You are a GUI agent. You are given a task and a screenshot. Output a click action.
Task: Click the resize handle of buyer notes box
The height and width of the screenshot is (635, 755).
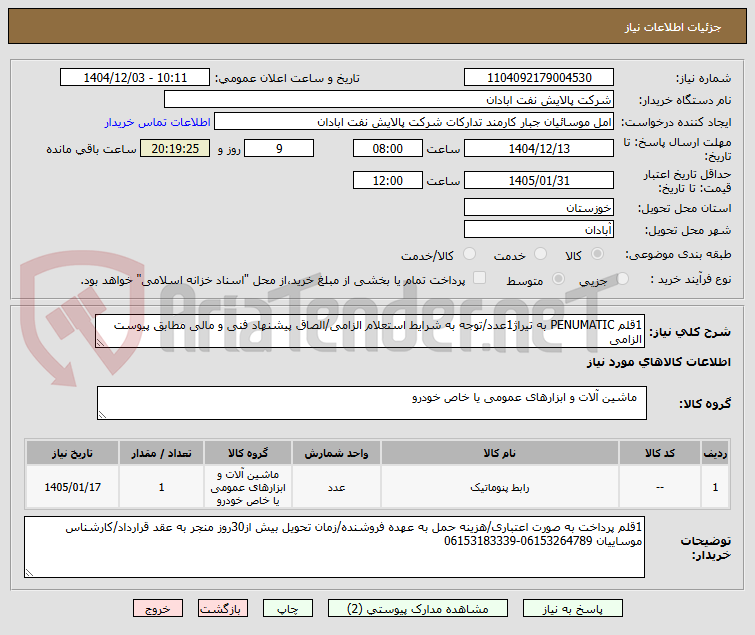pos(29,572)
